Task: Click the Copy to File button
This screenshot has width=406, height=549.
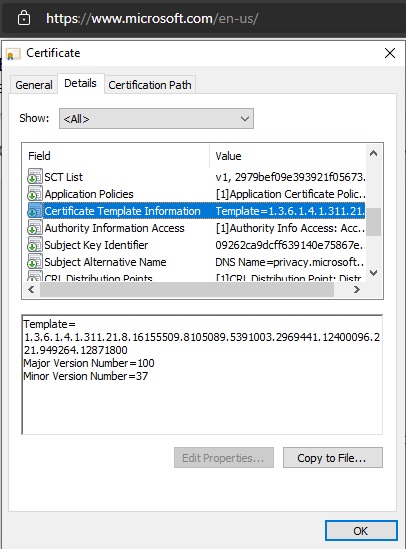Action: pyautogui.click(x=332, y=458)
